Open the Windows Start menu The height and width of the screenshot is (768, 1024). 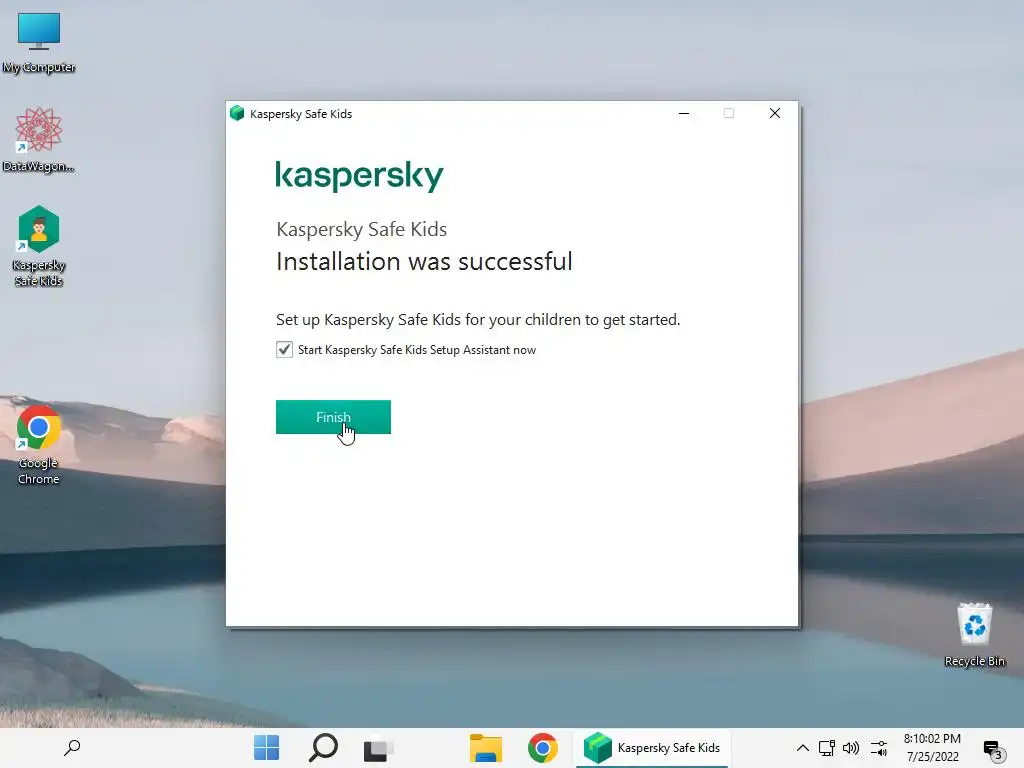click(x=266, y=748)
